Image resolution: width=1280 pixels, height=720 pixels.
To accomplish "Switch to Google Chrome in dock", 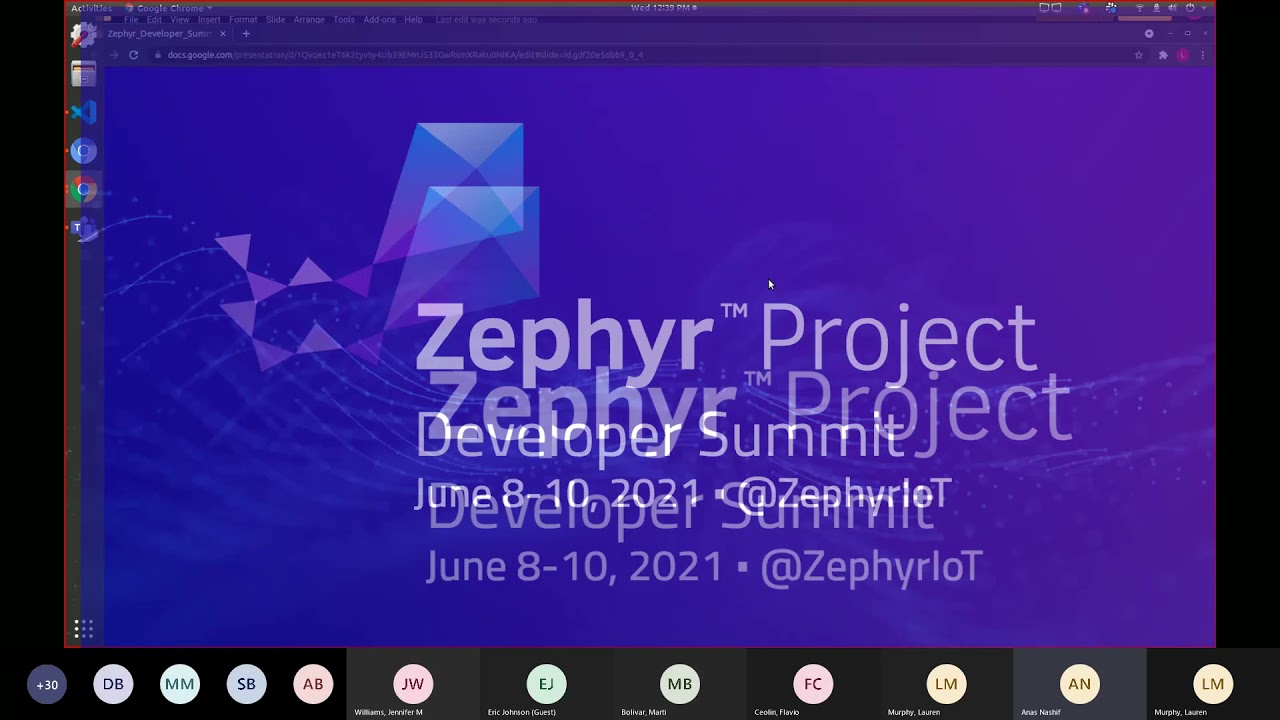I will [x=84, y=189].
